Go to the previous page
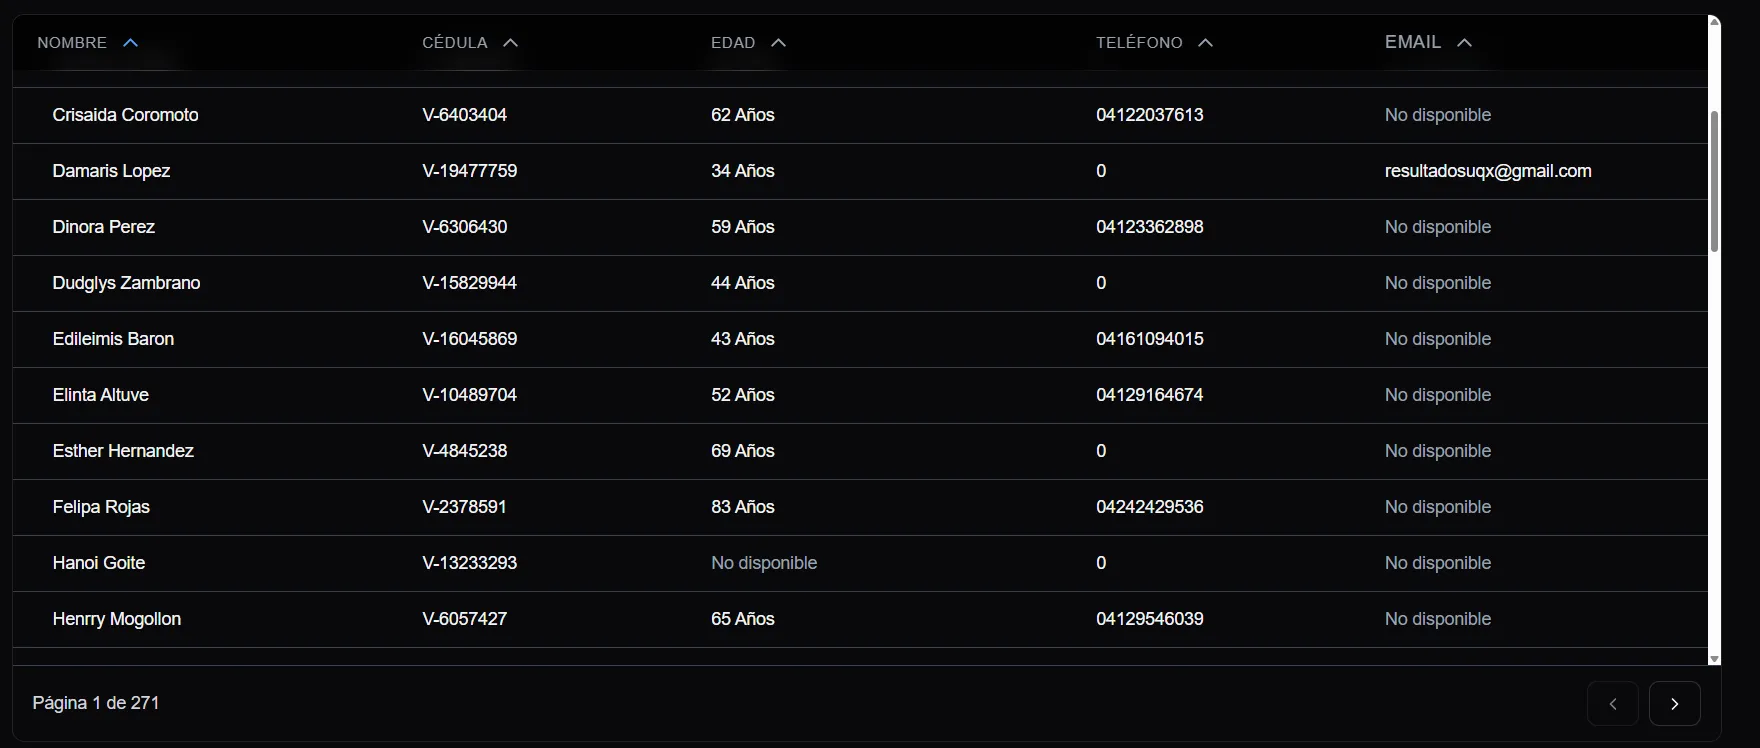The width and height of the screenshot is (1760, 748). pos(1612,703)
